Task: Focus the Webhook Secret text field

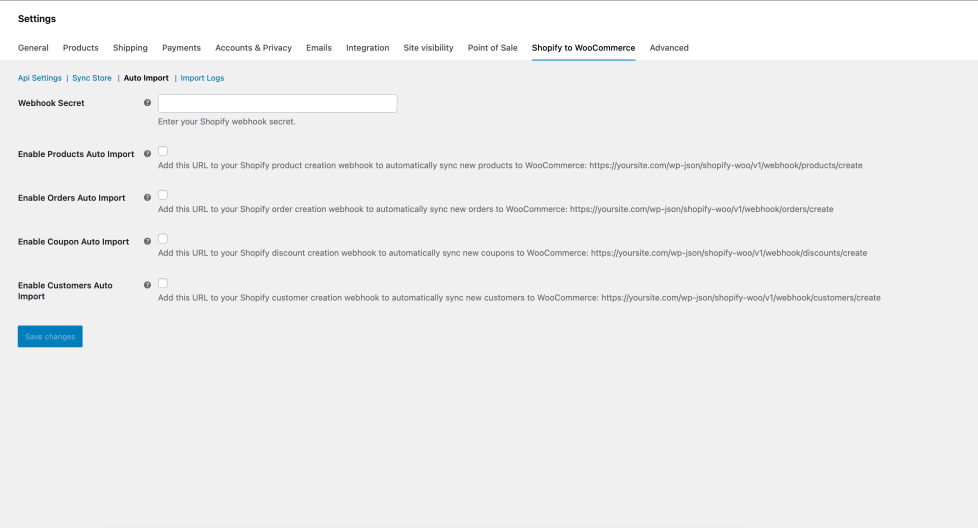Action: (277, 104)
